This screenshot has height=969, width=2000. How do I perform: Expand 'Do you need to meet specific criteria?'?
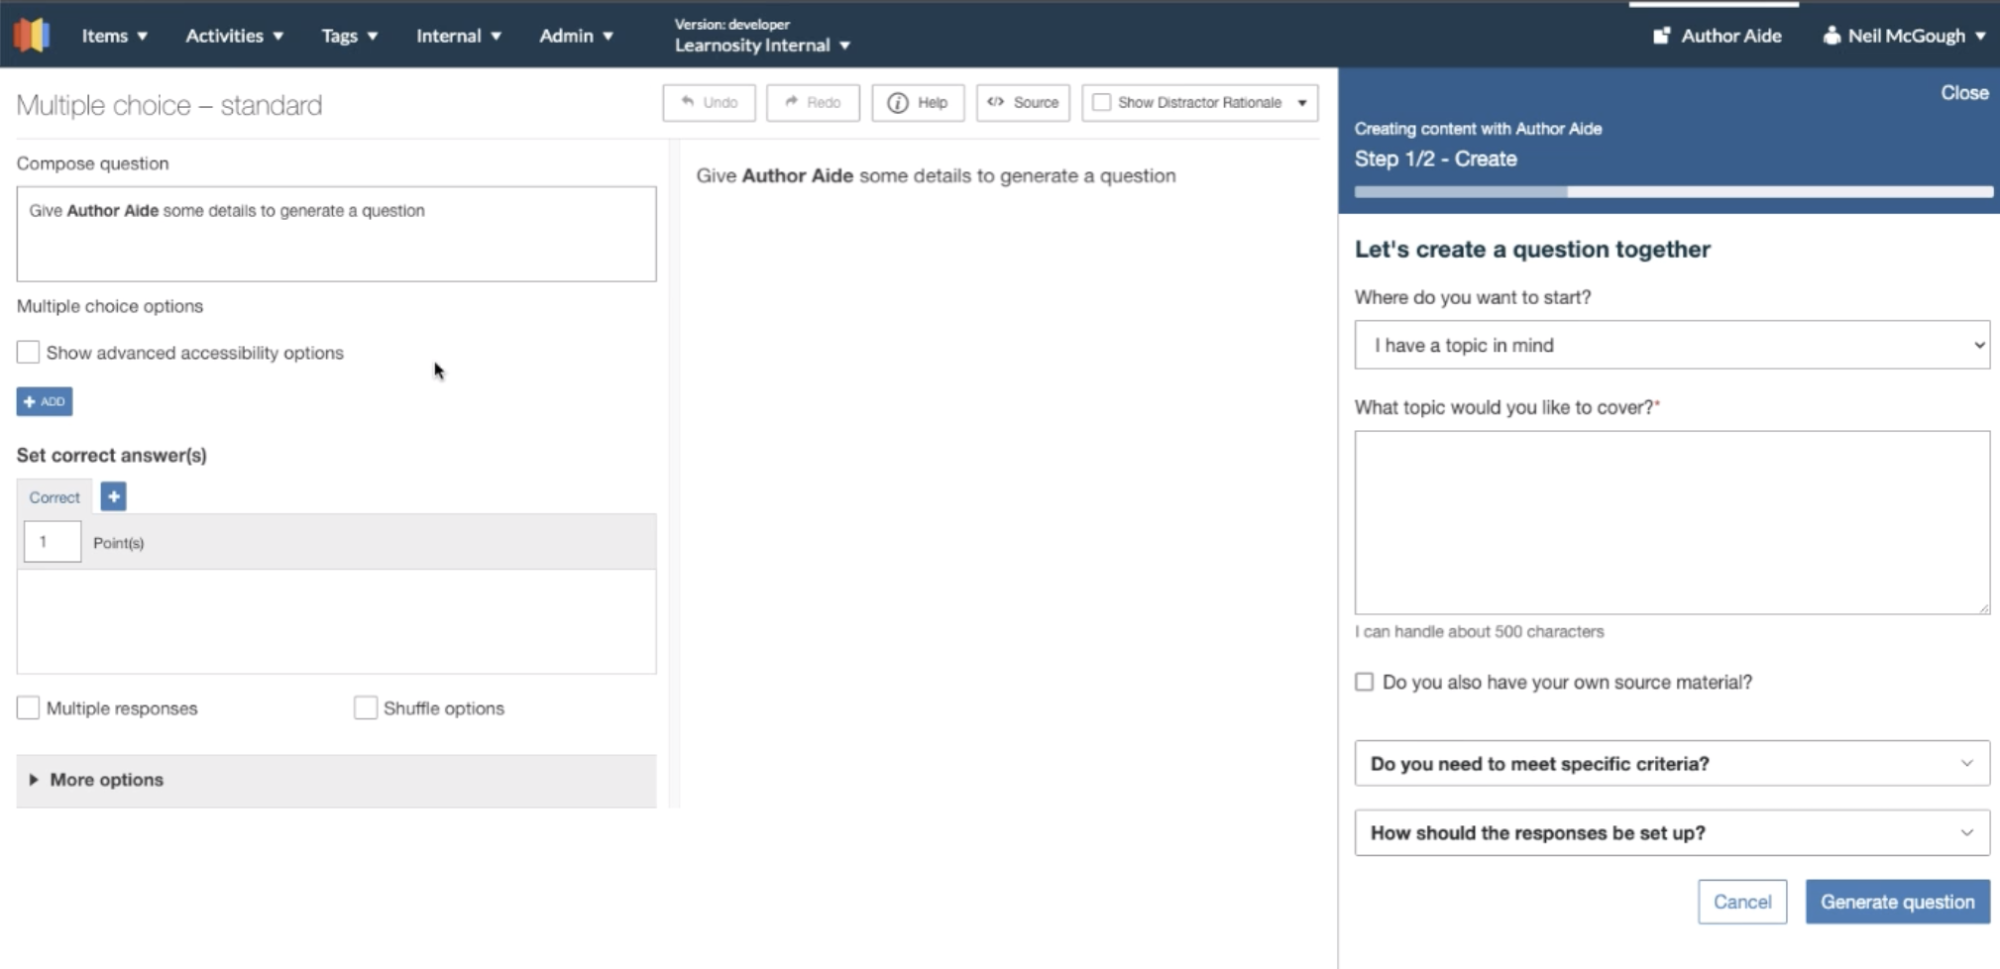coord(1671,763)
